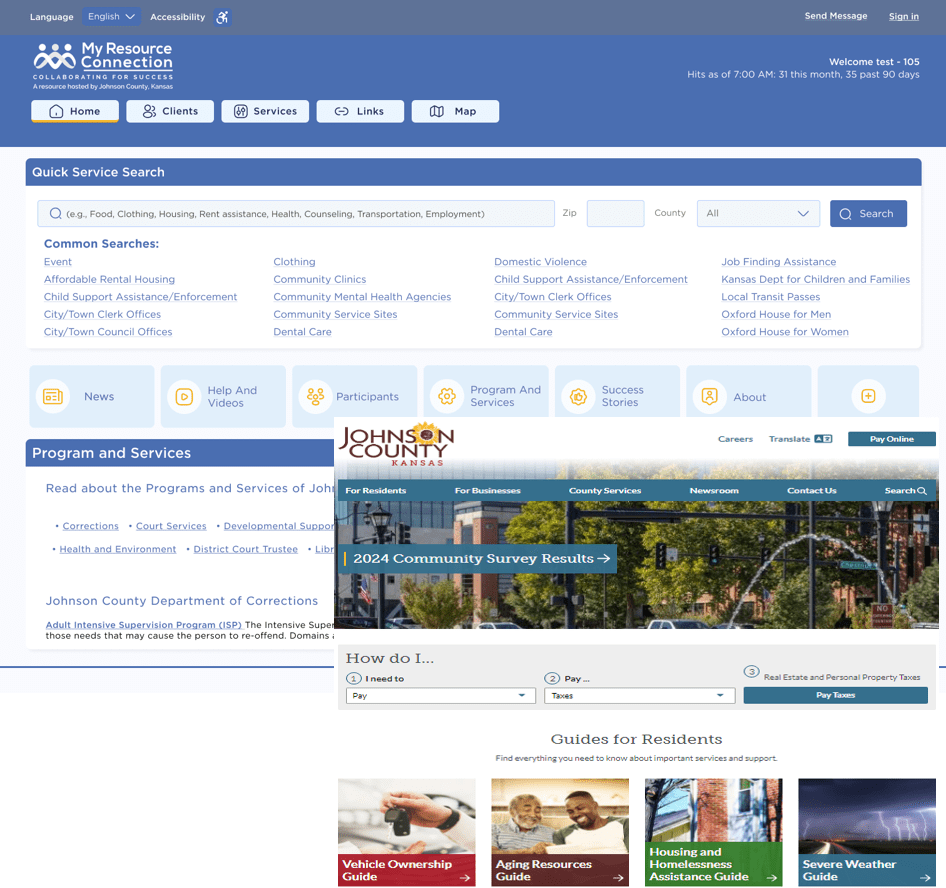Click the Participants group icon

click(x=315, y=396)
